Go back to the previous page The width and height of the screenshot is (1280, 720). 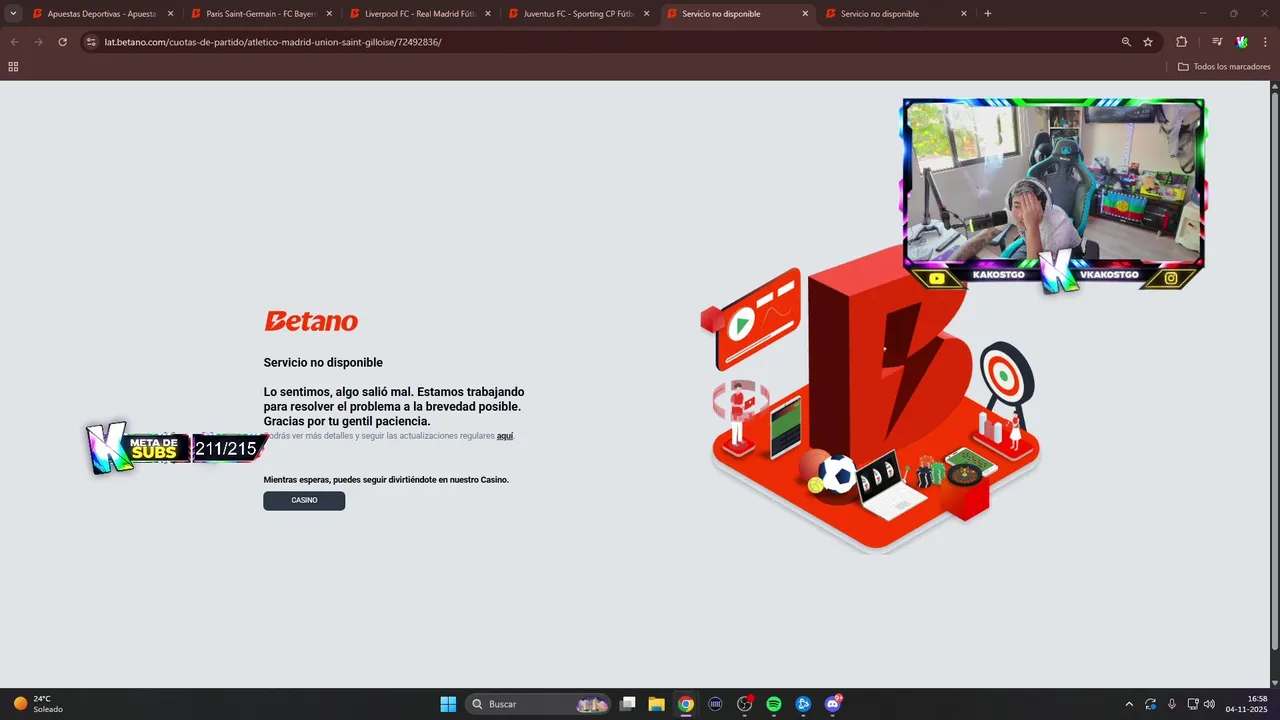[14, 42]
